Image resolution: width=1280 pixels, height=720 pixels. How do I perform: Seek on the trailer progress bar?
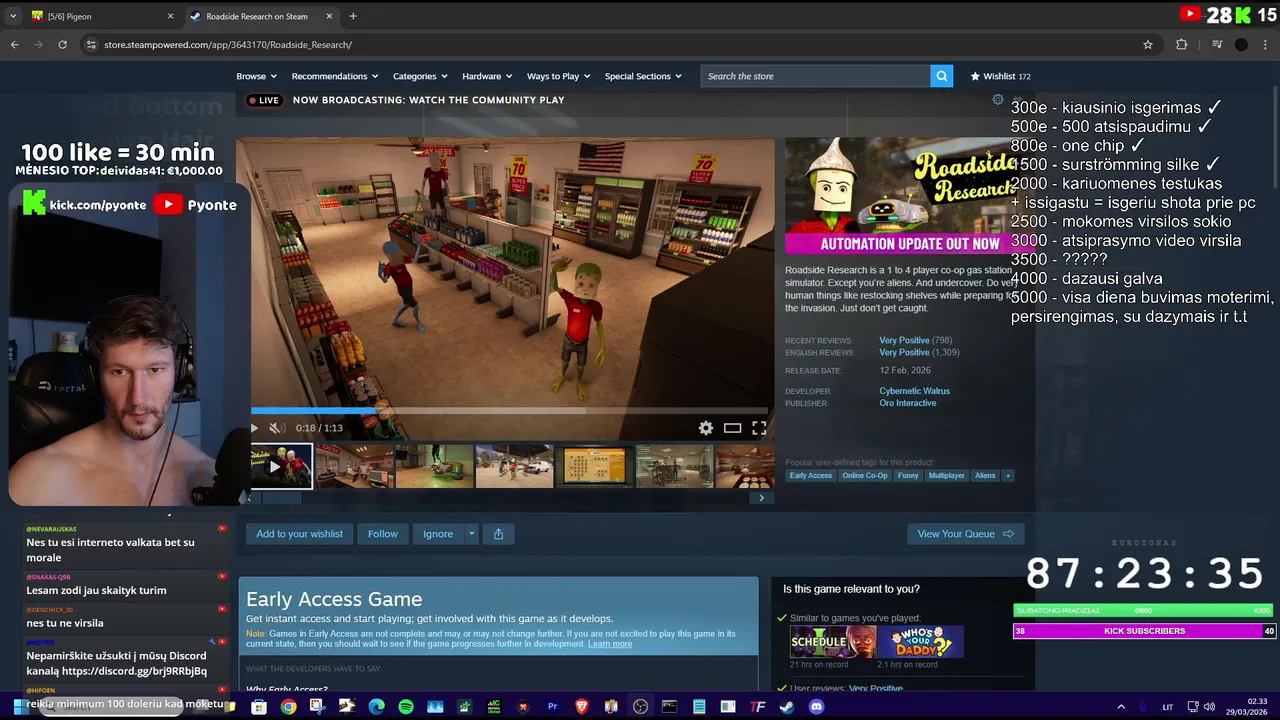coord(510,410)
